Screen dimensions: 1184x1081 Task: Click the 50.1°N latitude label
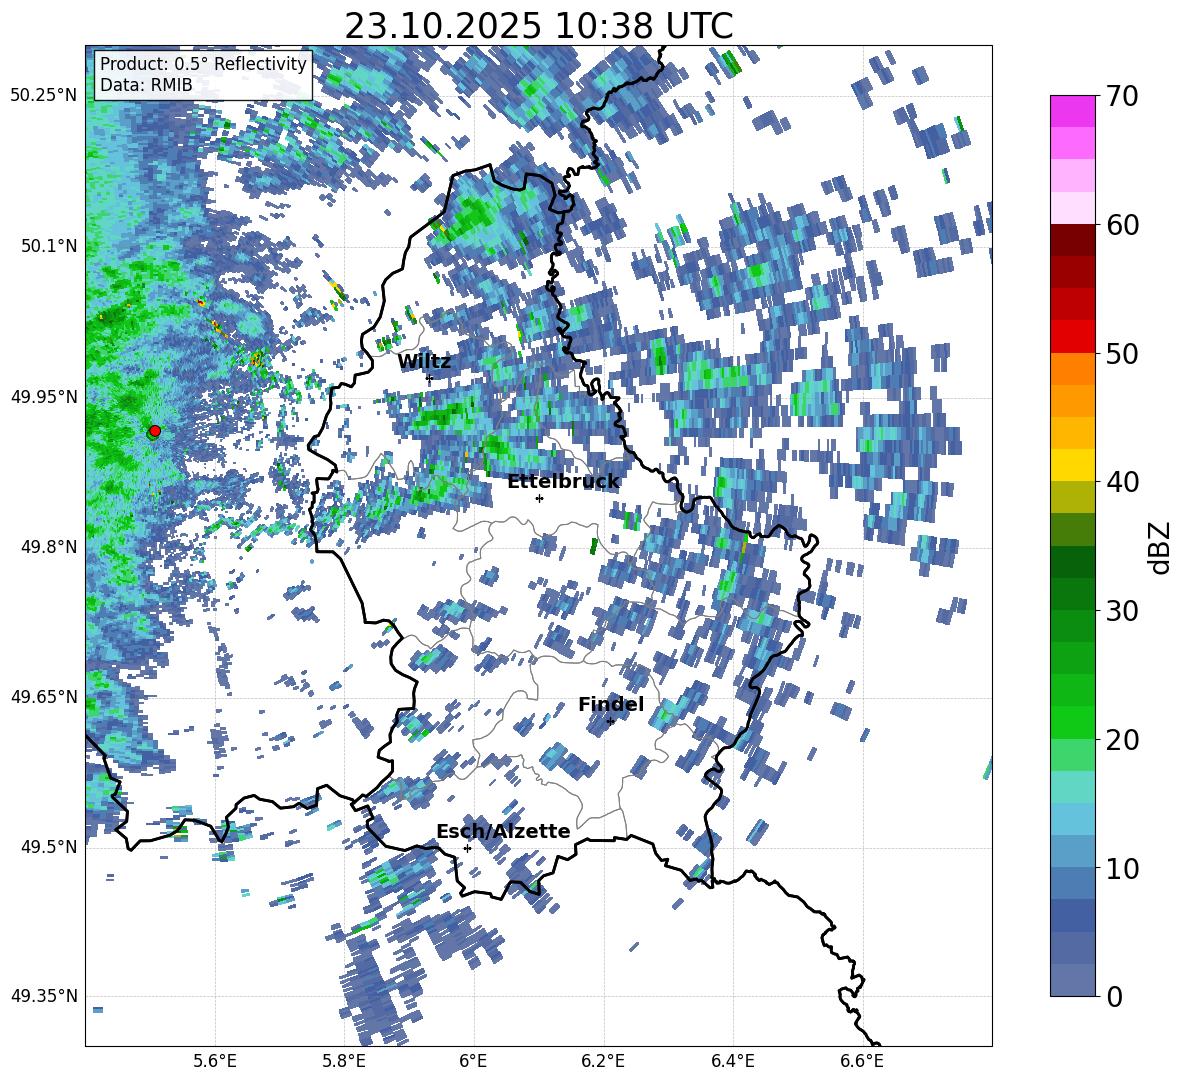click(x=48, y=246)
